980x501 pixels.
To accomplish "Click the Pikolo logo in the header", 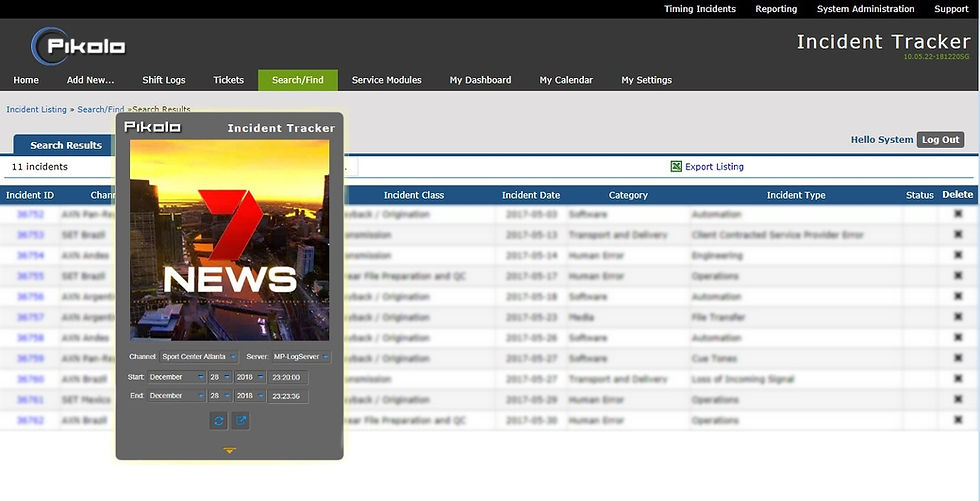I will (x=79, y=46).
